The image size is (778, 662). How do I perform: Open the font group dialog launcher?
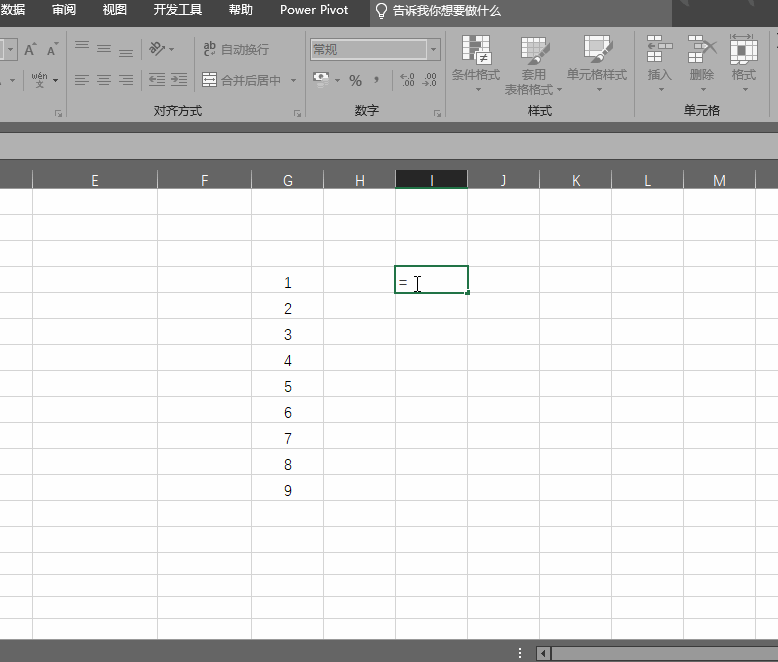59,114
